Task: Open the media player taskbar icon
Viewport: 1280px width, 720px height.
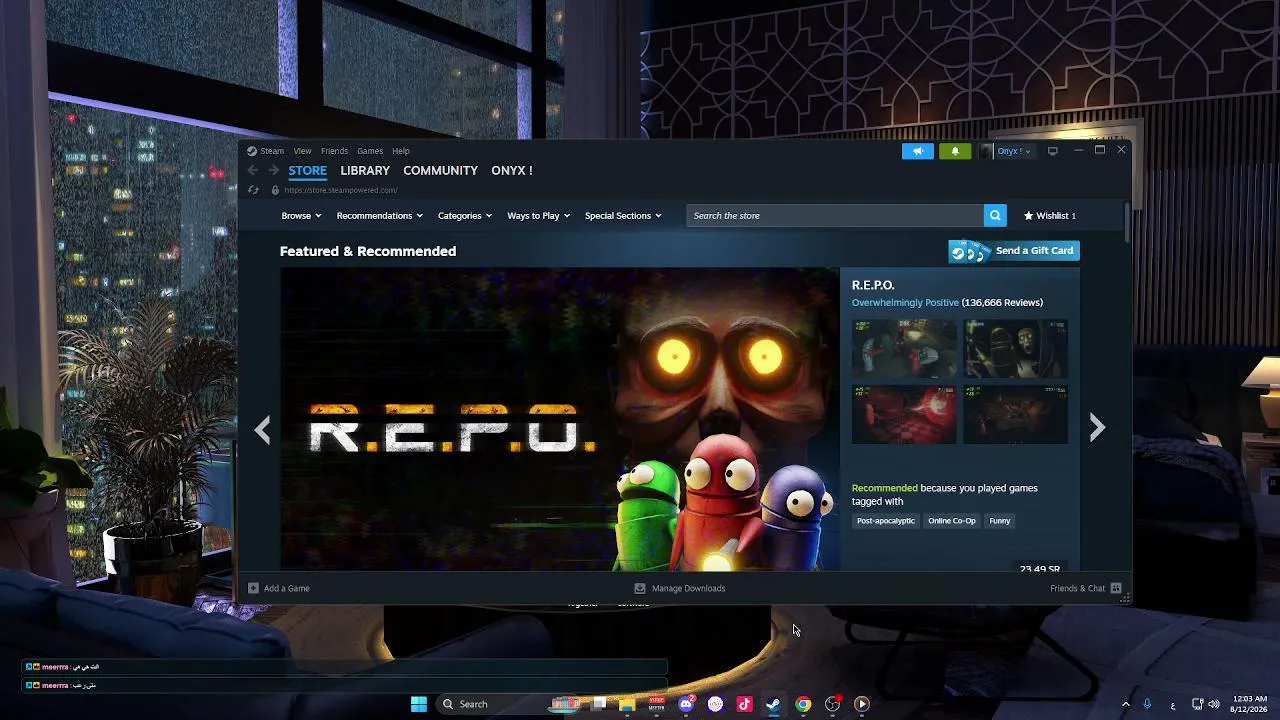Action: 862,704
